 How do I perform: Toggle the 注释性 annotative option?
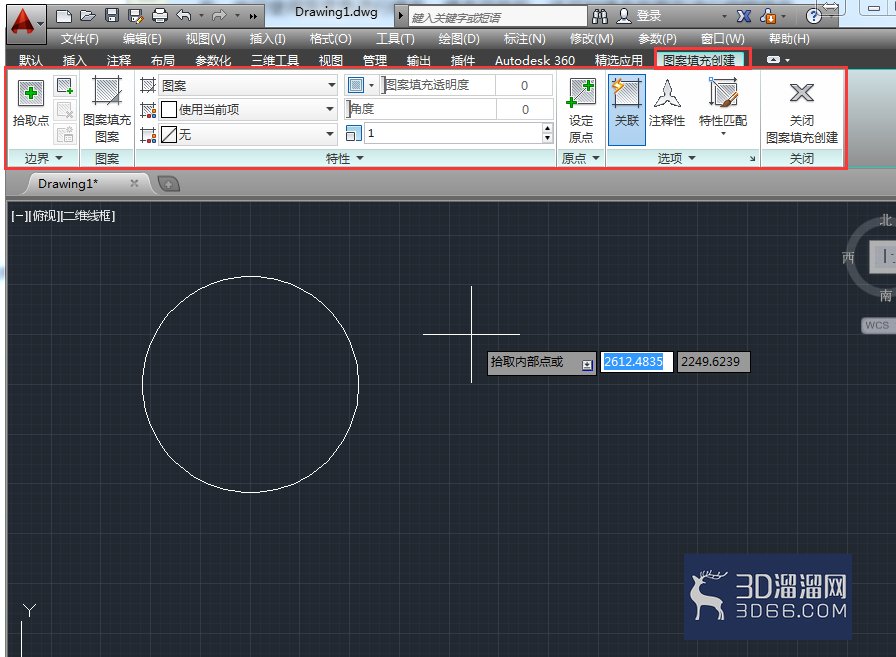pos(666,103)
